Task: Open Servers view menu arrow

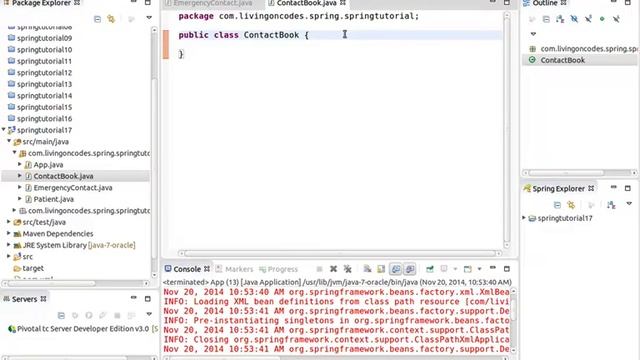Action: pyautogui.click(x=149, y=314)
